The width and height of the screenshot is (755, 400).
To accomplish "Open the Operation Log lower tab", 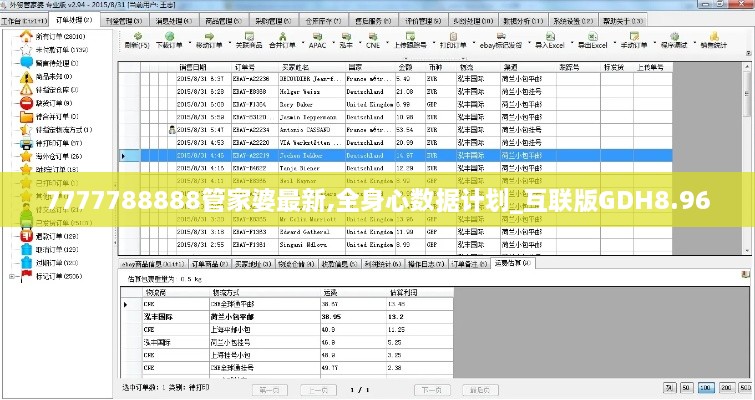I will (x=426, y=264).
